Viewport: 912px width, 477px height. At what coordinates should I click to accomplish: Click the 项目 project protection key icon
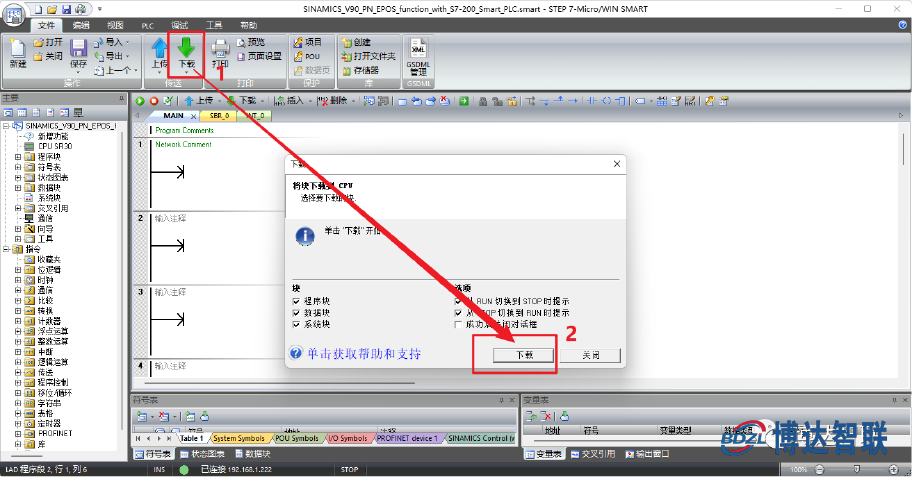point(298,42)
